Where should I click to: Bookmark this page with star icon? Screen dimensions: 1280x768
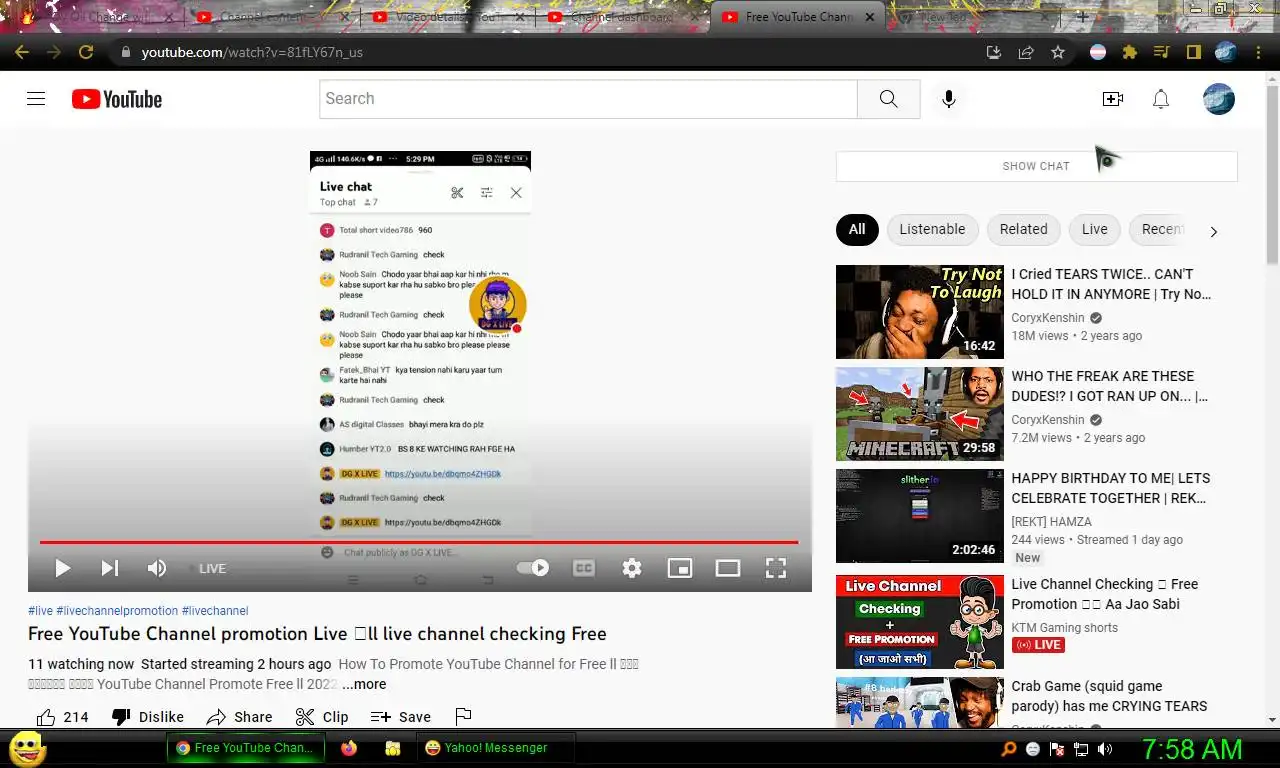(1057, 52)
